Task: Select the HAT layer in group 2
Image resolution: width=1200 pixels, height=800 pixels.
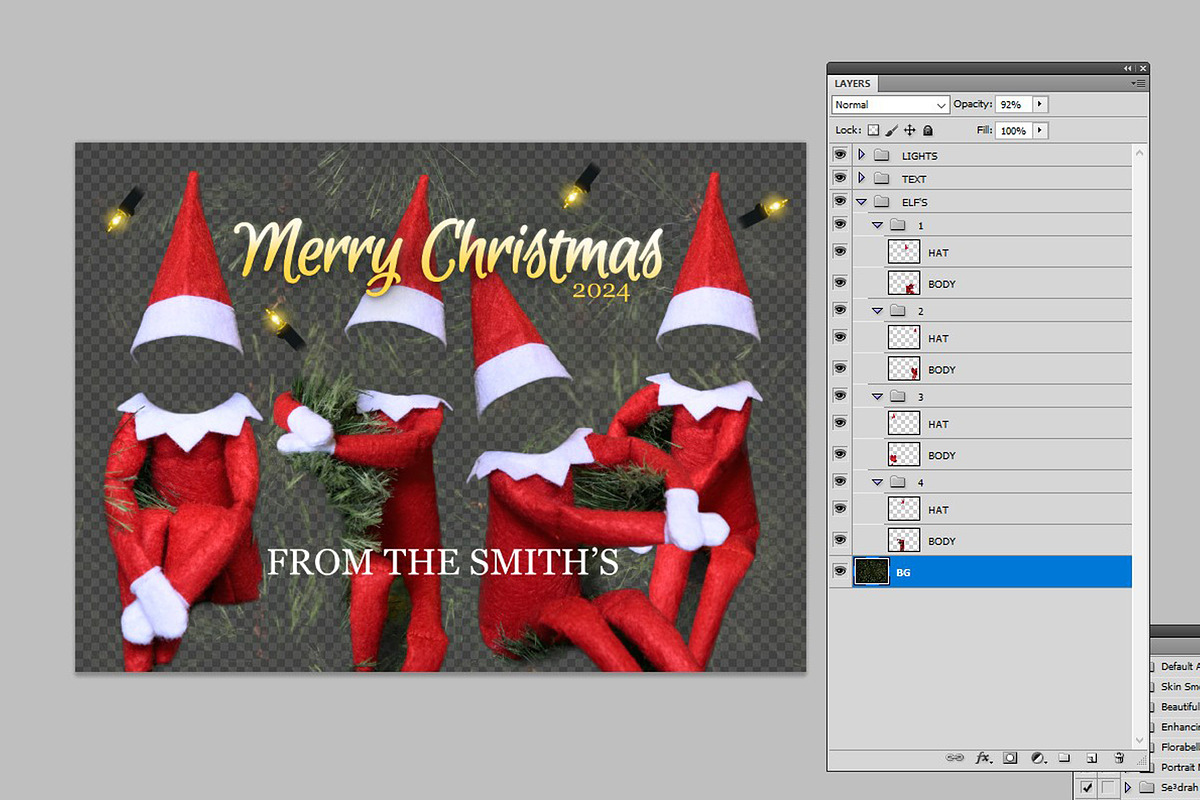Action: point(991,338)
